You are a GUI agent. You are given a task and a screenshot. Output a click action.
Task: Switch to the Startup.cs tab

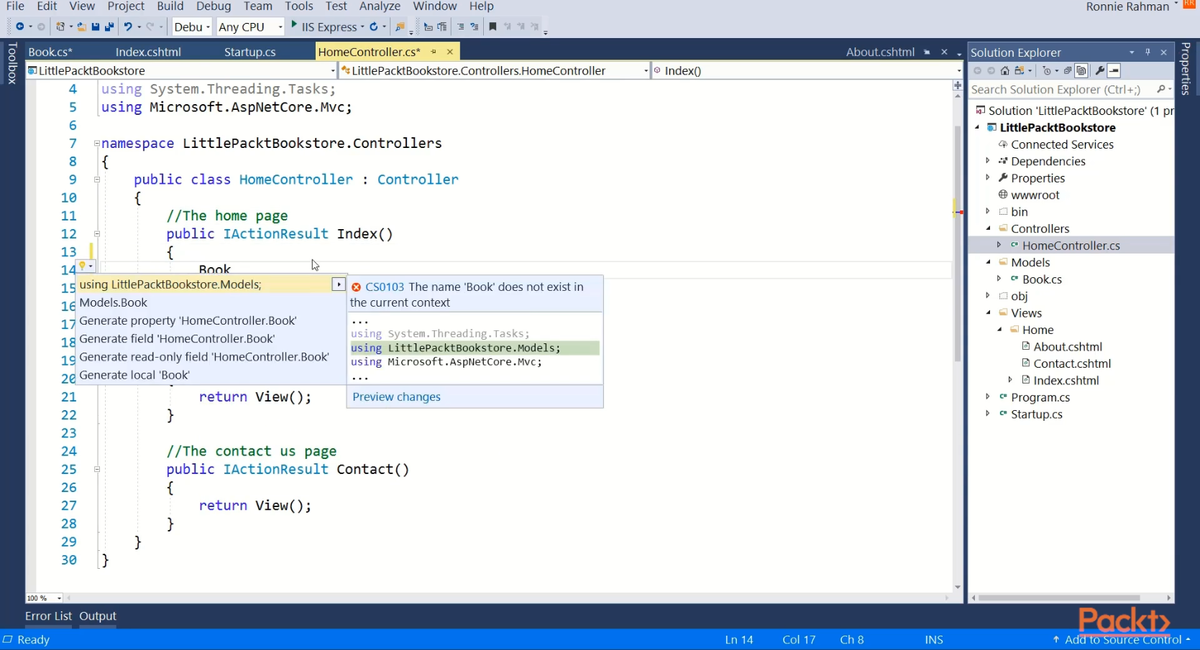tap(250, 52)
